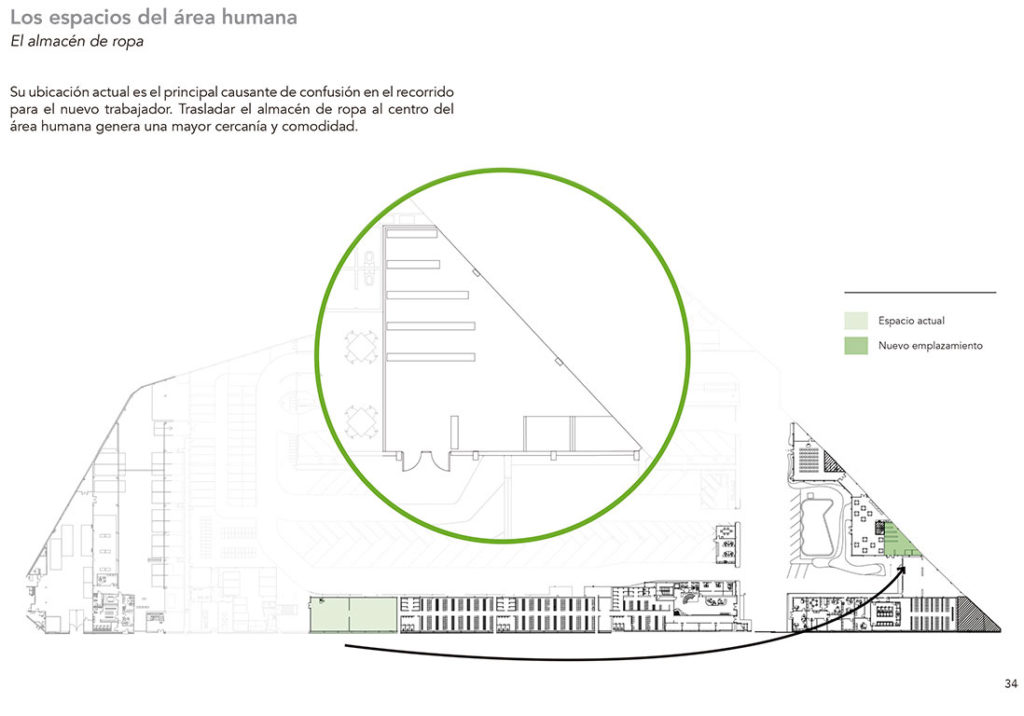Click the heading 'Los espacios del área humana'
This screenshot has height=716, width=1024.
[x=153, y=17]
